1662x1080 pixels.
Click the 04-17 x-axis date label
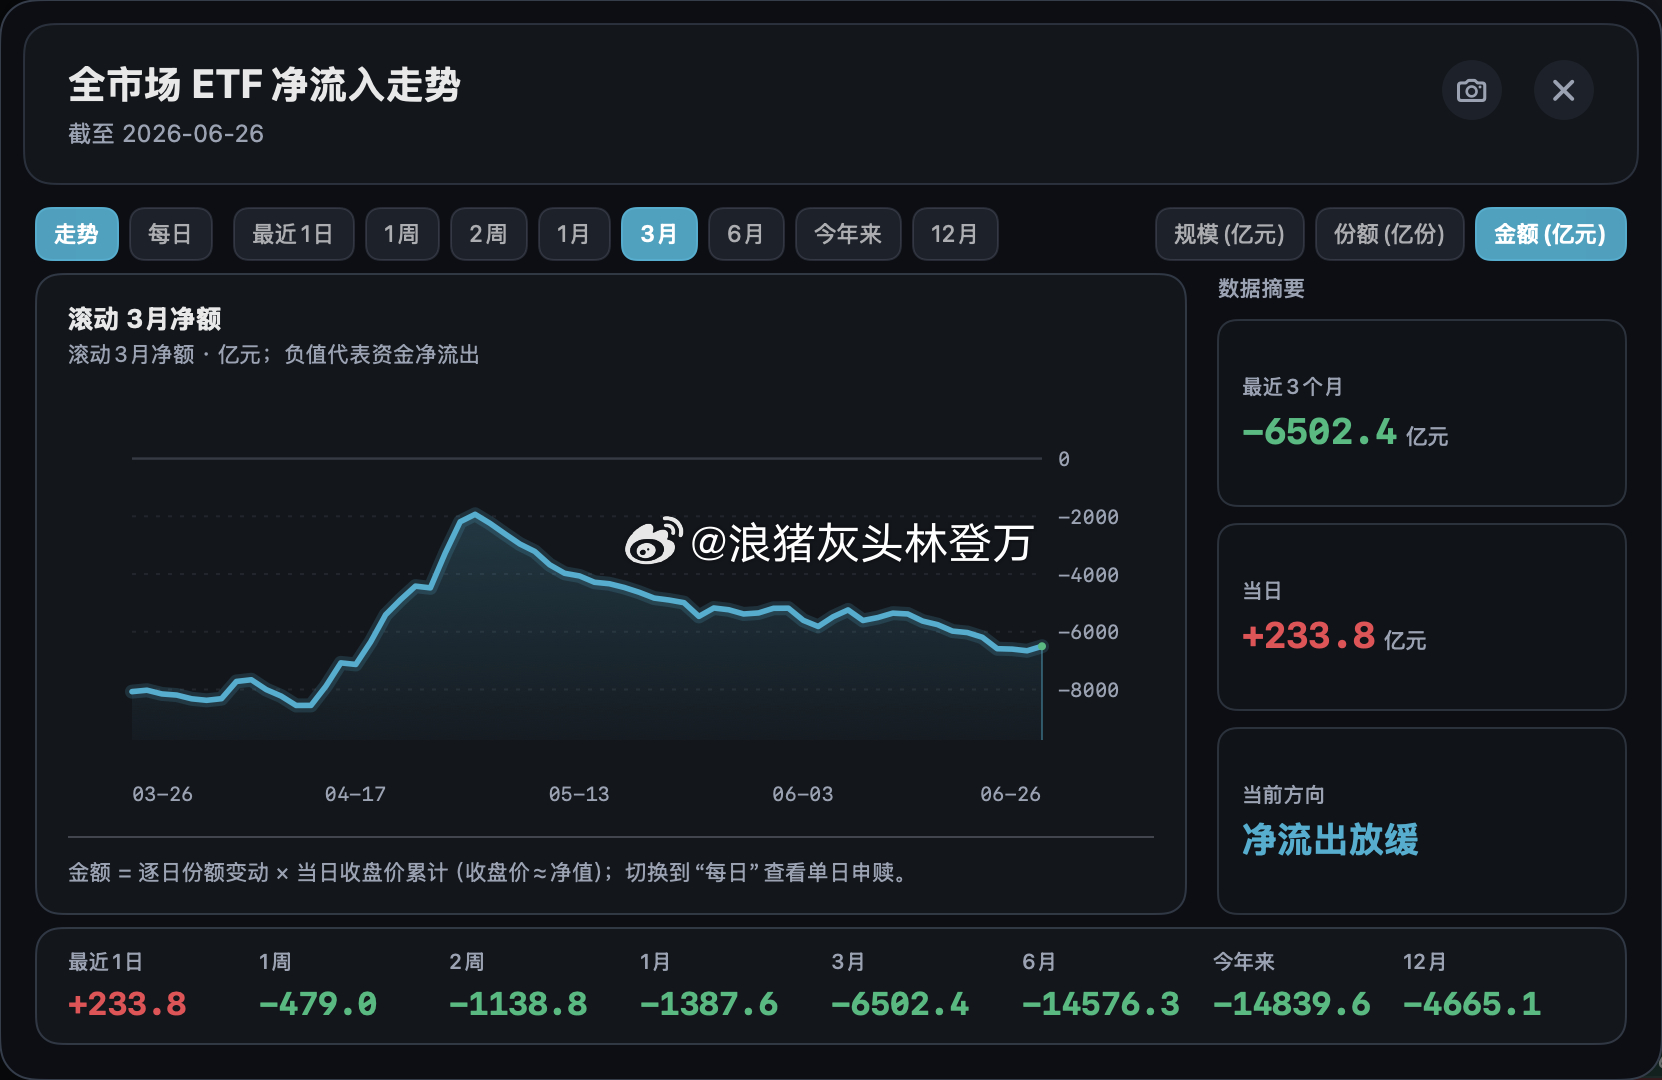[x=355, y=794]
